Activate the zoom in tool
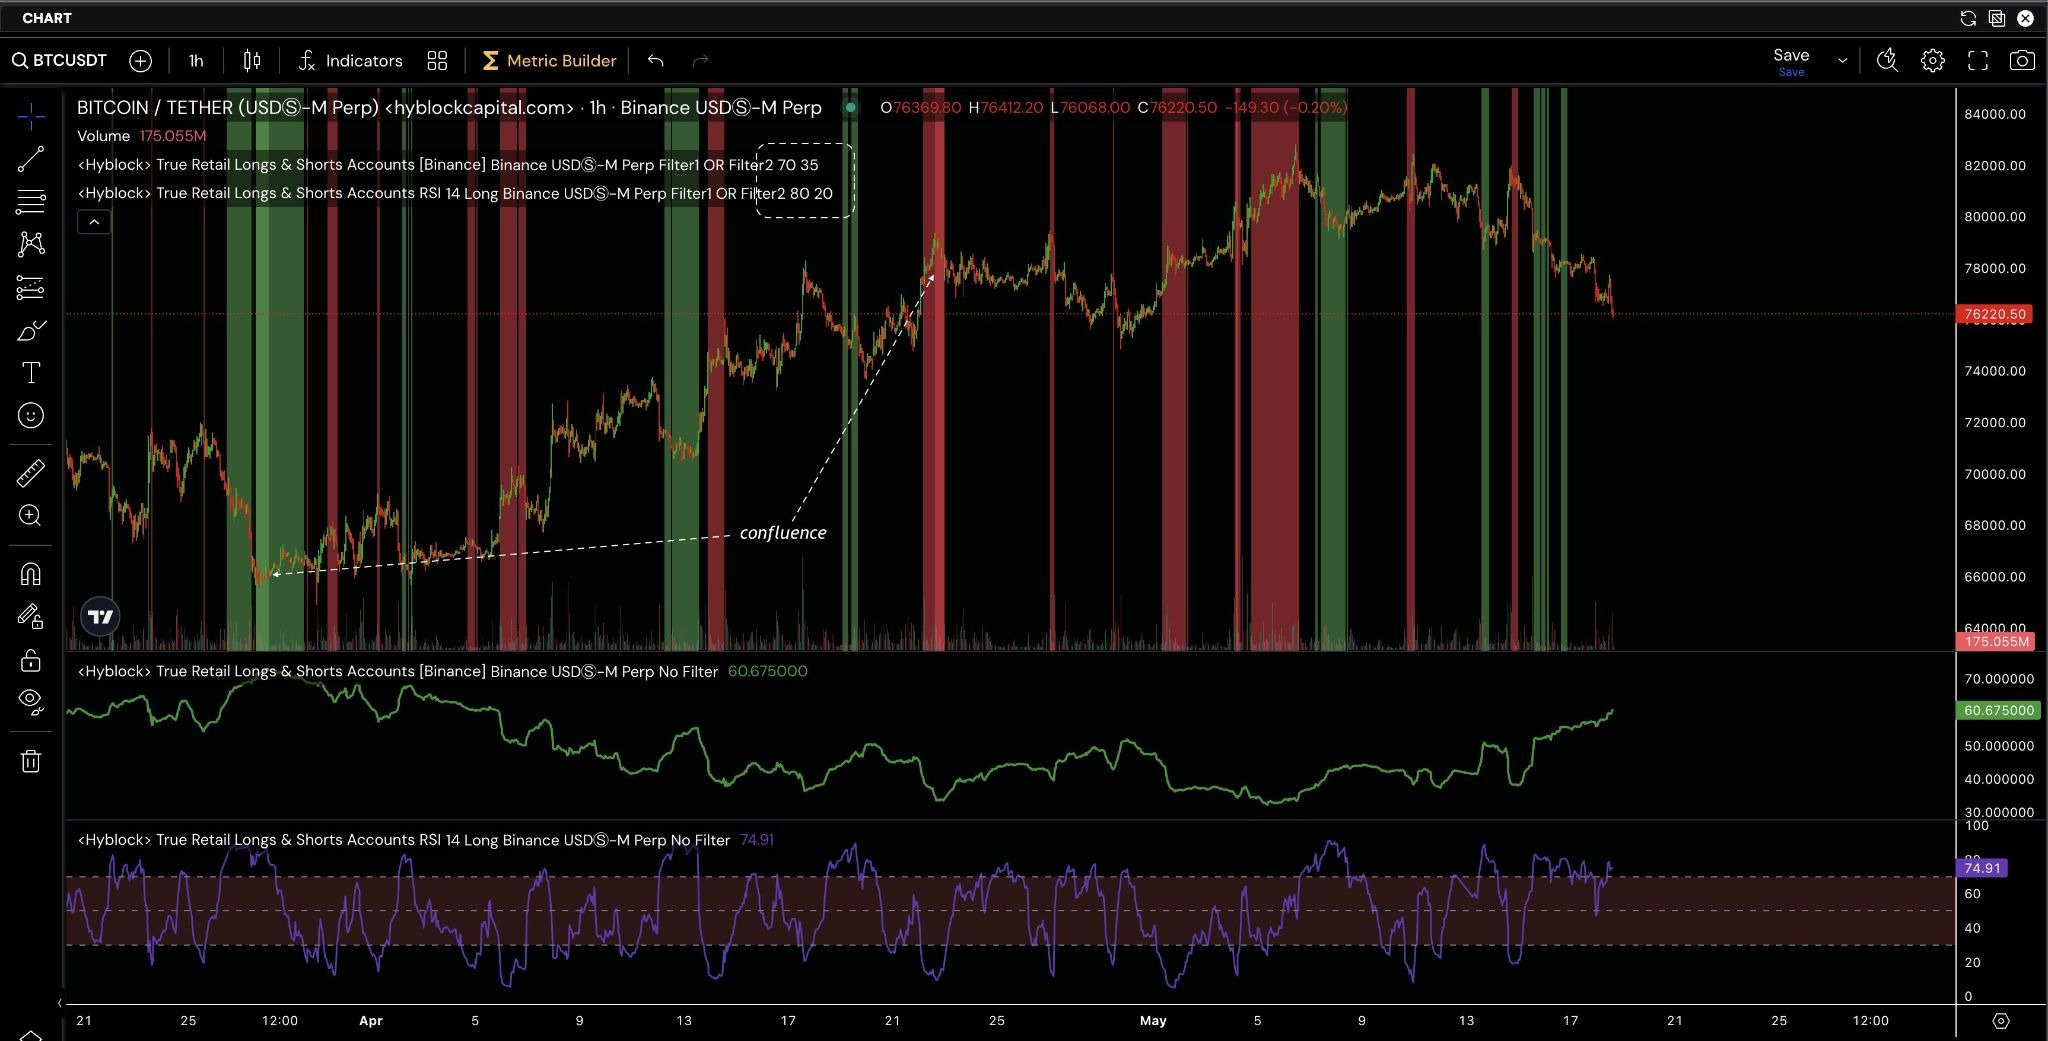 [31, 516]
